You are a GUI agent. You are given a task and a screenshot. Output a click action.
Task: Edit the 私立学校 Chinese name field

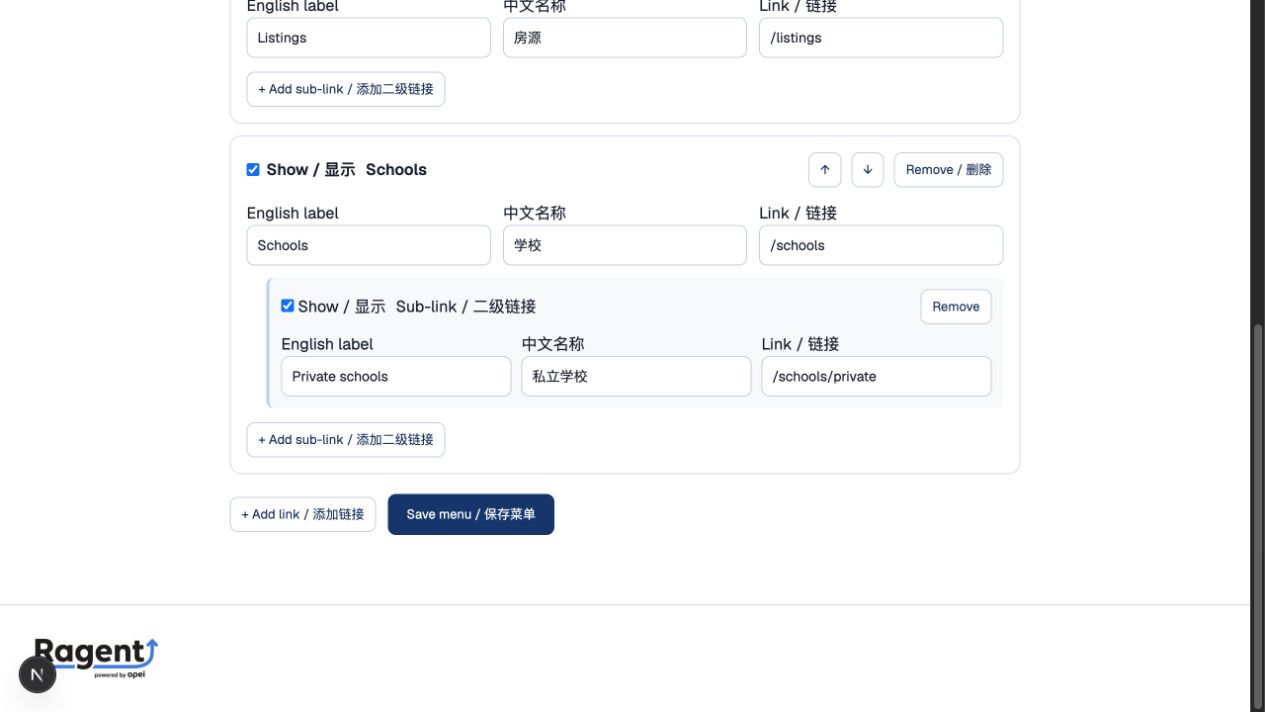point(636,377)
